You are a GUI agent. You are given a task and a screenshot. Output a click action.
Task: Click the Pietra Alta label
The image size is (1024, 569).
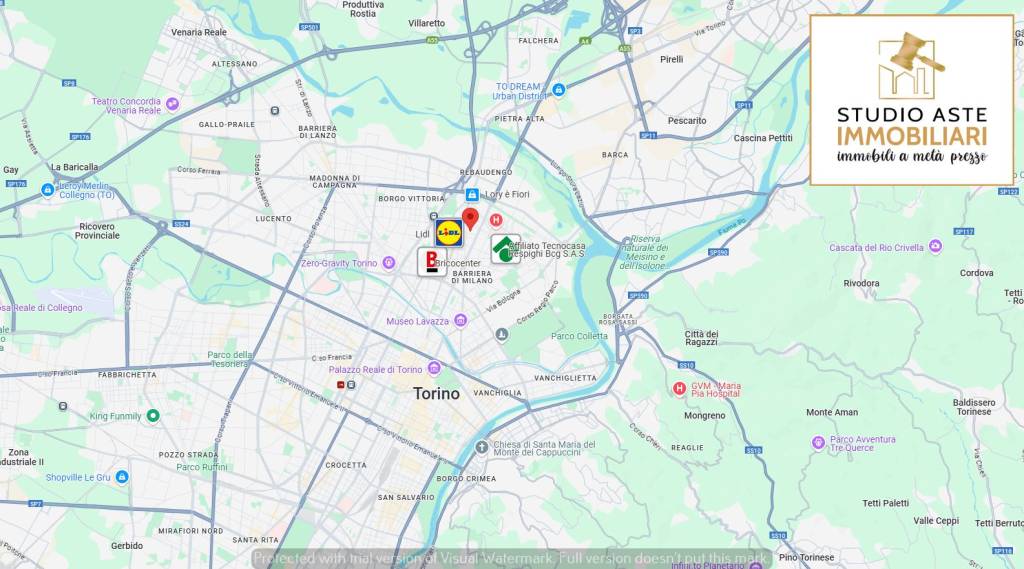(520, 119)
